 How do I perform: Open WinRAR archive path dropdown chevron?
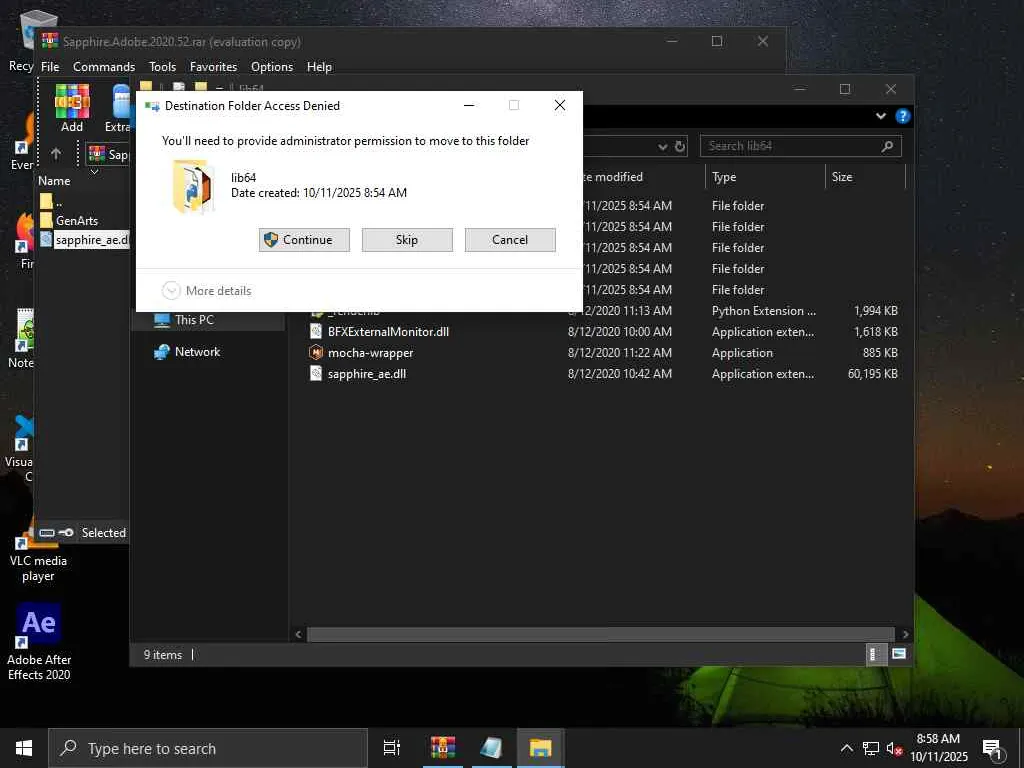pos(94,172)
